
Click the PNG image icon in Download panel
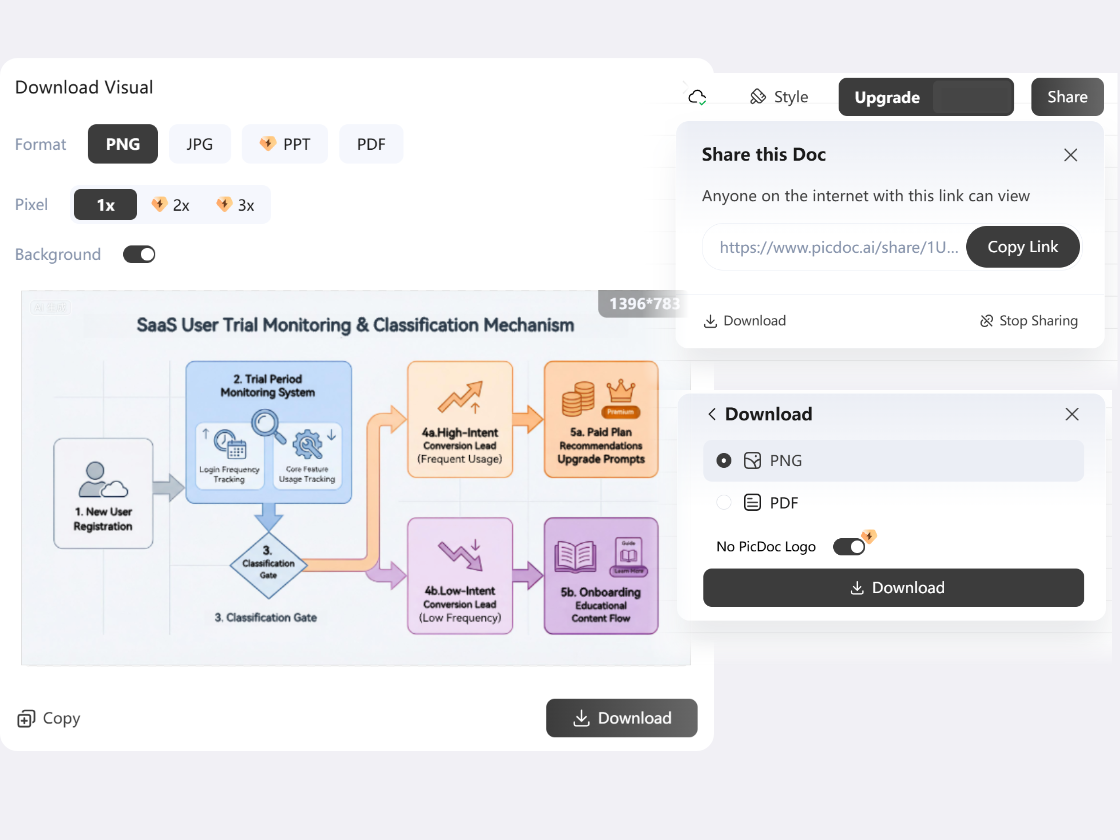point(753,460)
